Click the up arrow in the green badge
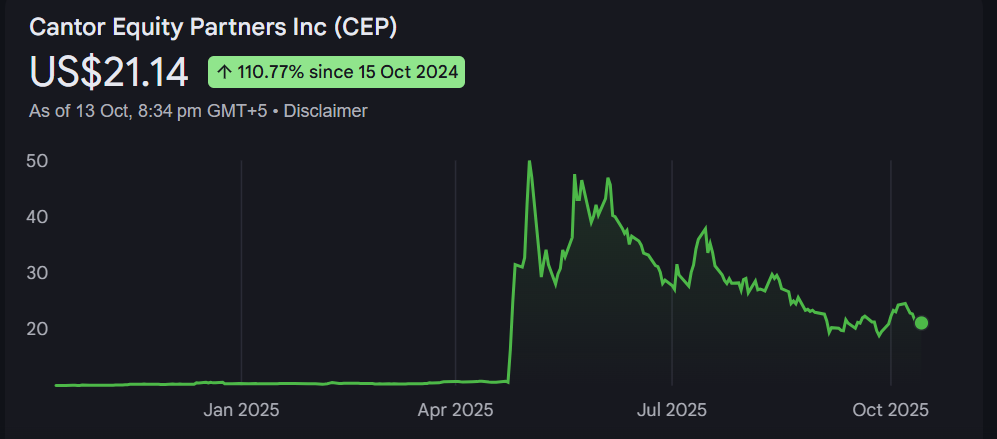 225,72
